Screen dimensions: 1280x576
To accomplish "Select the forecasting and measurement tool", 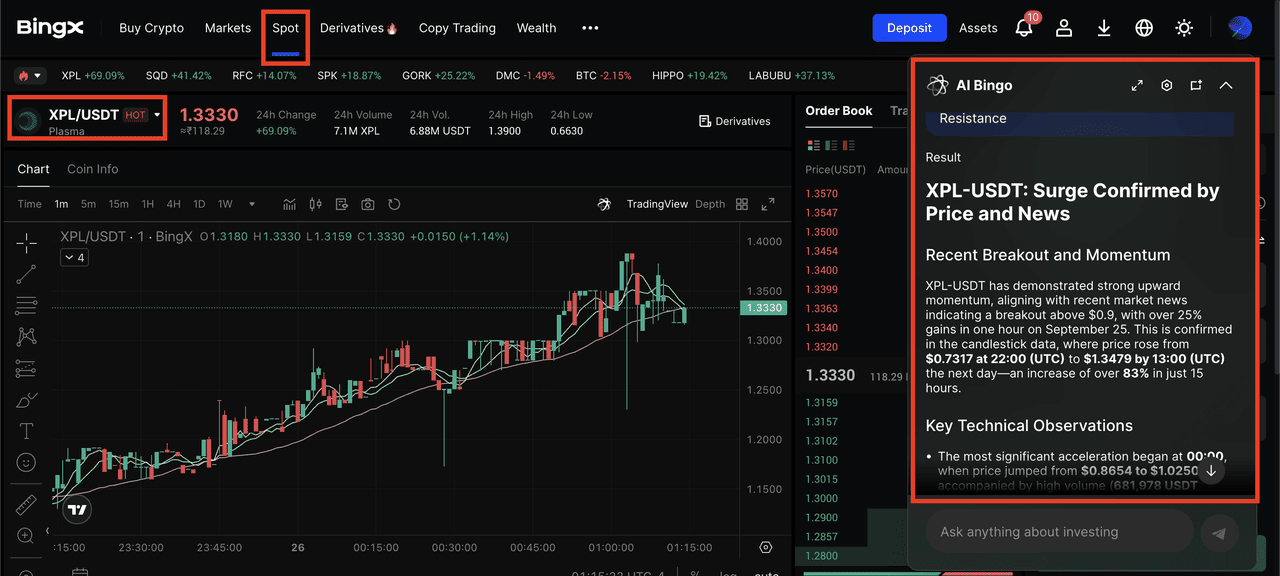I will point(27,368).
